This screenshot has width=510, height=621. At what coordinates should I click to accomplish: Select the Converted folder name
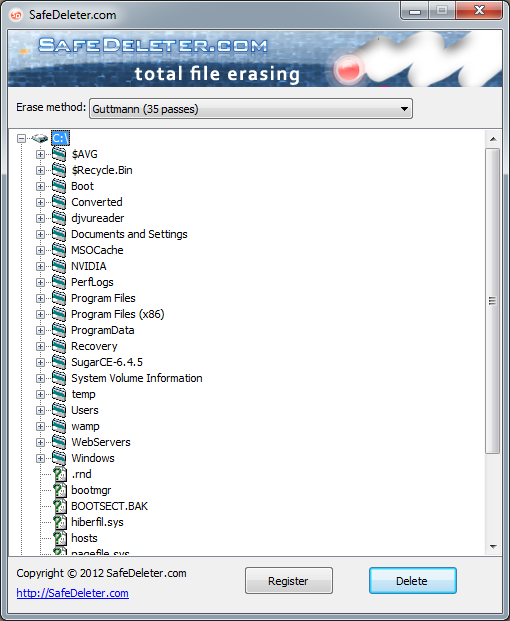pyautogui.click(x=97, y=202)
